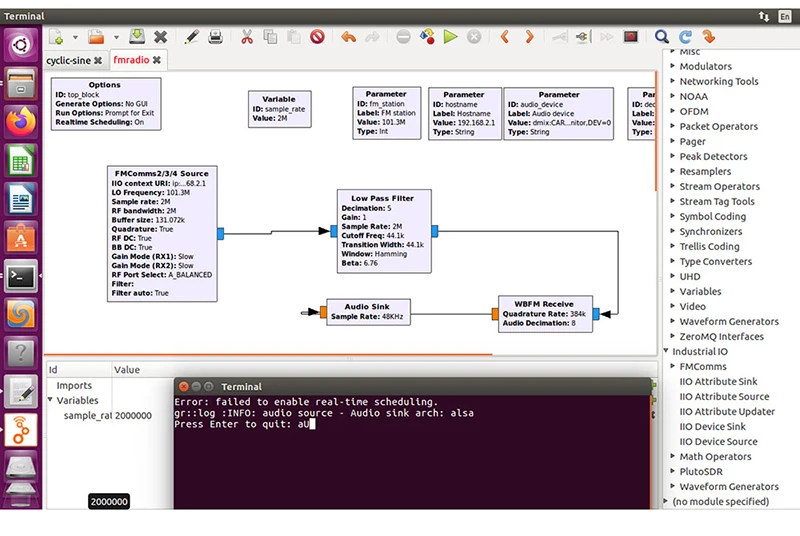Viewport: 800px width, 536px height.
Task: Click the green Execute flow graph play icon
Action: pos(450,37)
